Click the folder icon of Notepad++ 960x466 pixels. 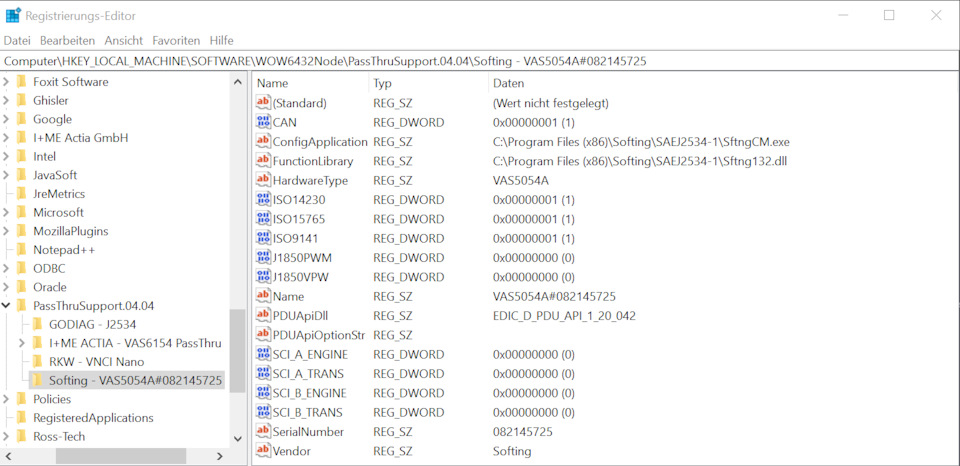21,249
